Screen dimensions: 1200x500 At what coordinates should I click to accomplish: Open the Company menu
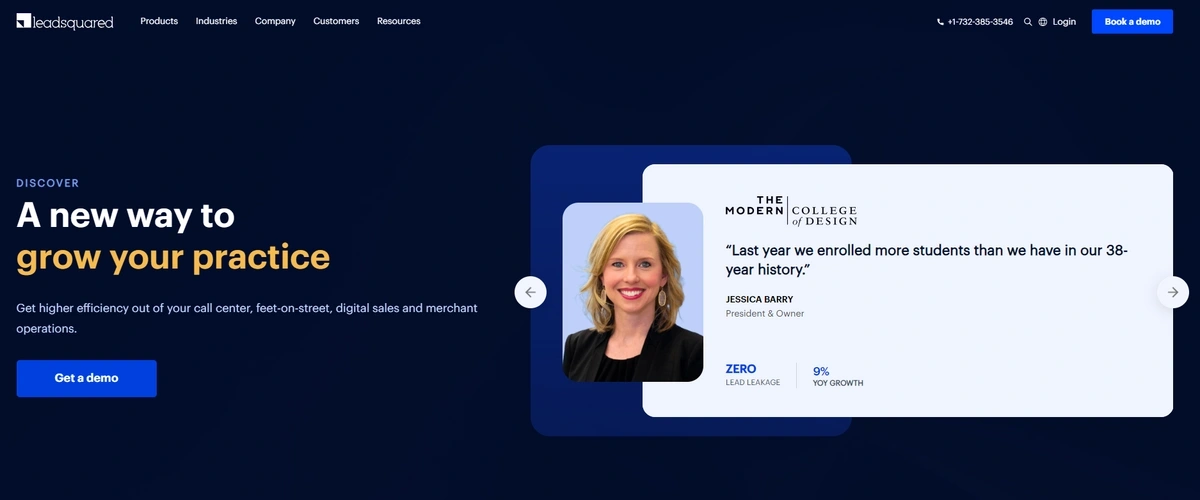[275, 21]
